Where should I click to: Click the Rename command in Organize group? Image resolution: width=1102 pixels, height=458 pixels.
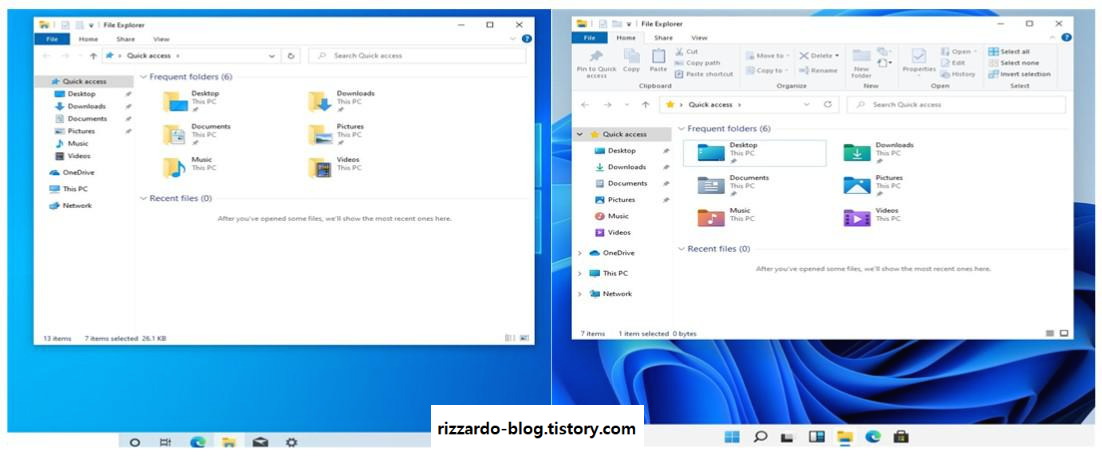coord(819,70)
